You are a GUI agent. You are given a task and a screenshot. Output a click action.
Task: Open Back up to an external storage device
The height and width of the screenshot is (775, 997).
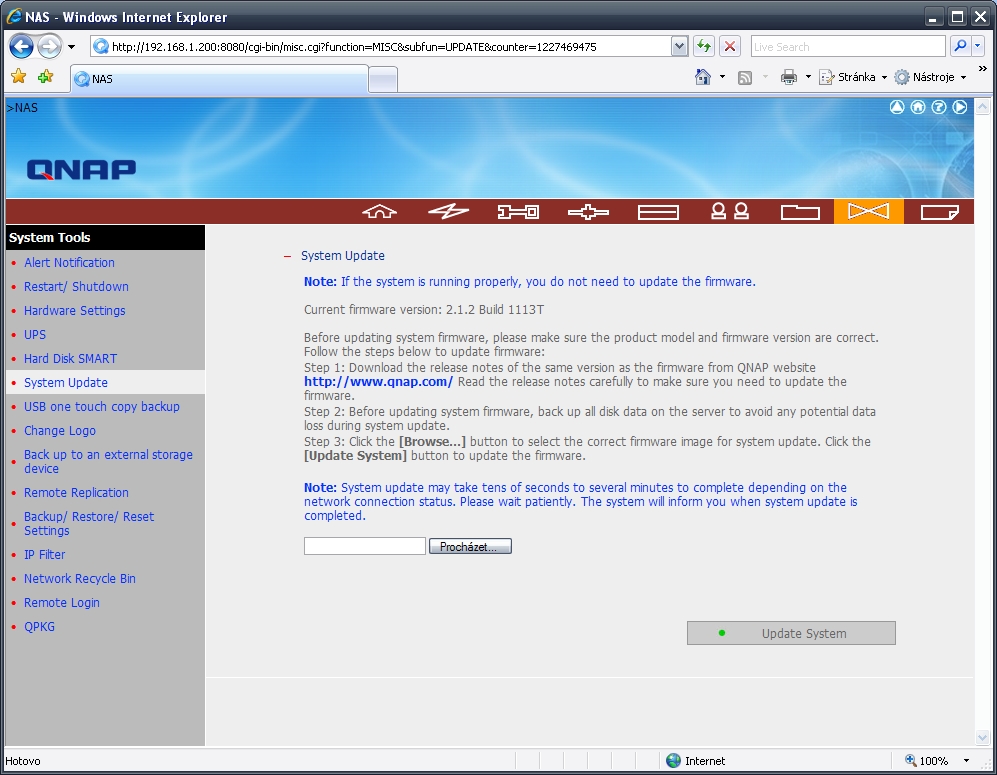108,462
